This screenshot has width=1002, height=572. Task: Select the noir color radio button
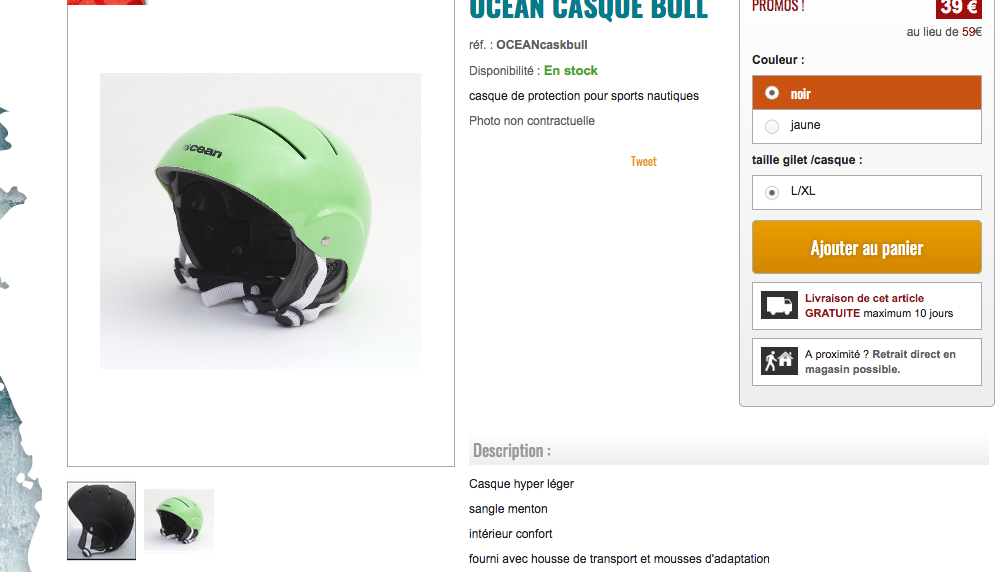click(772, 93)
